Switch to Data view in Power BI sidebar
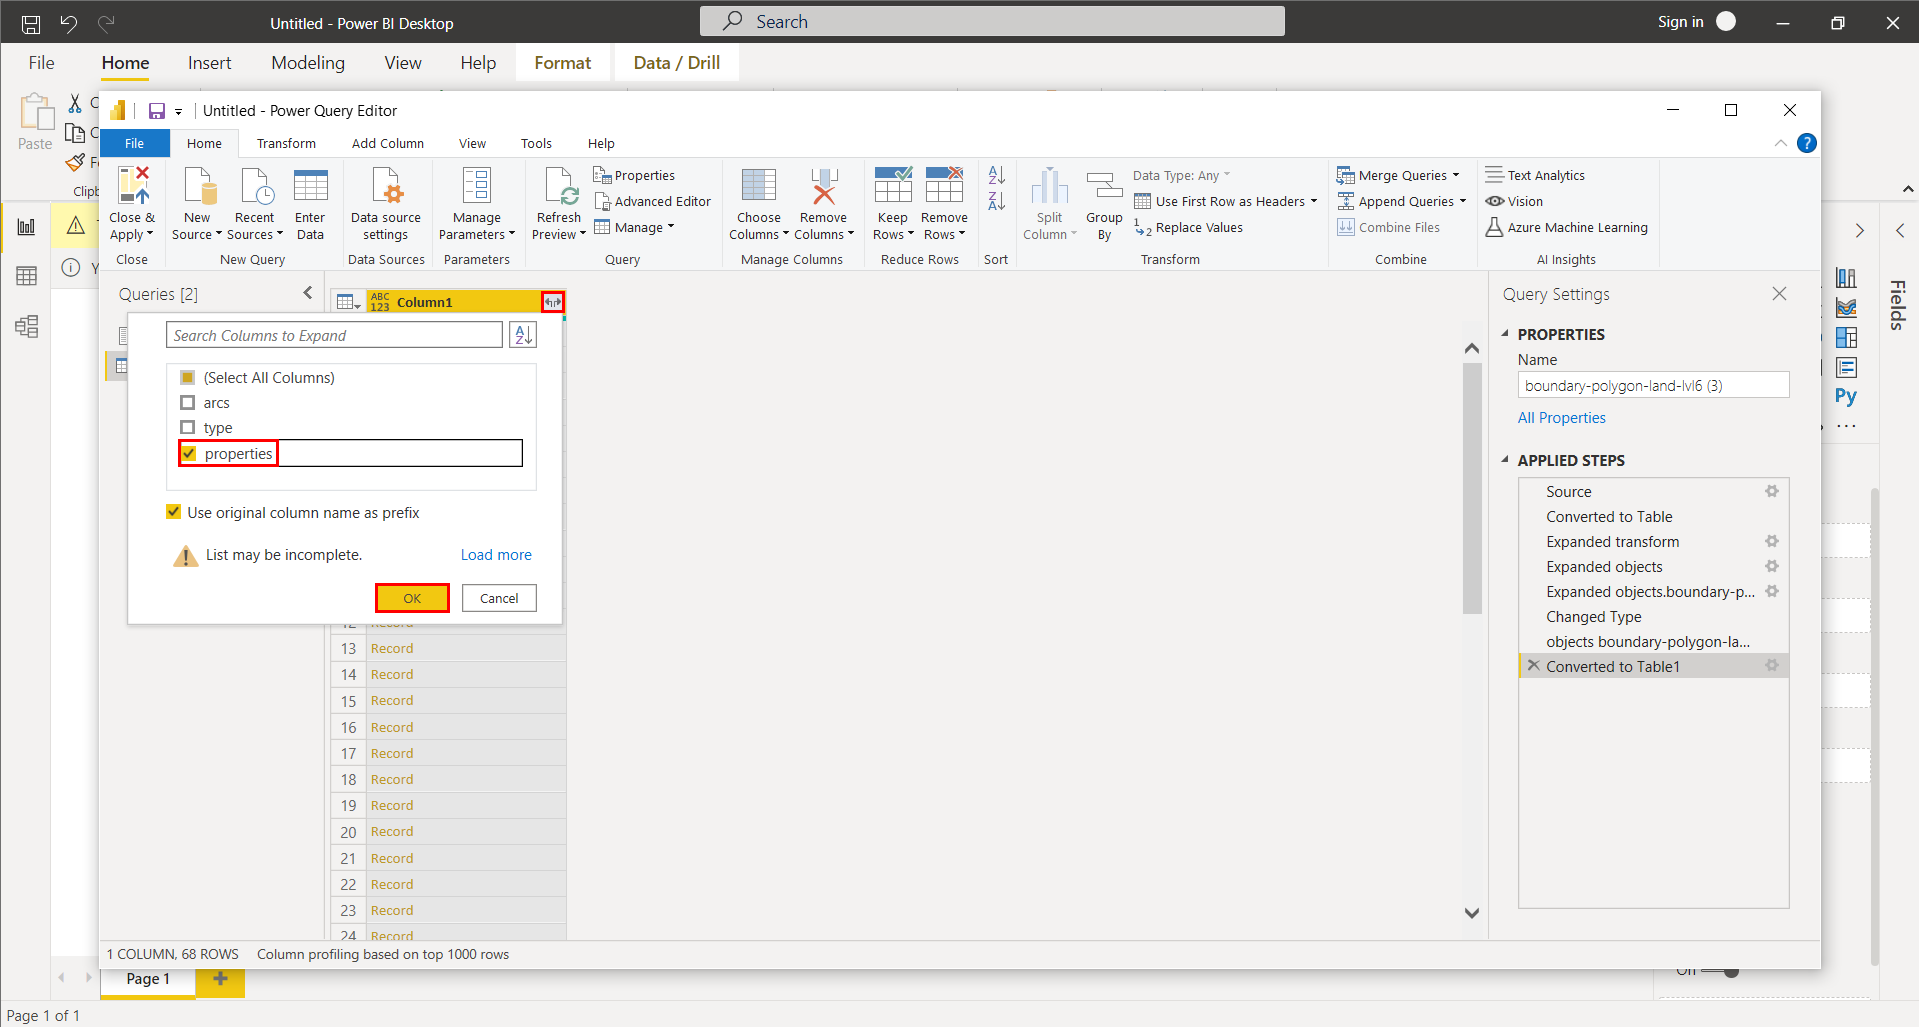 (x=26, y=276)
